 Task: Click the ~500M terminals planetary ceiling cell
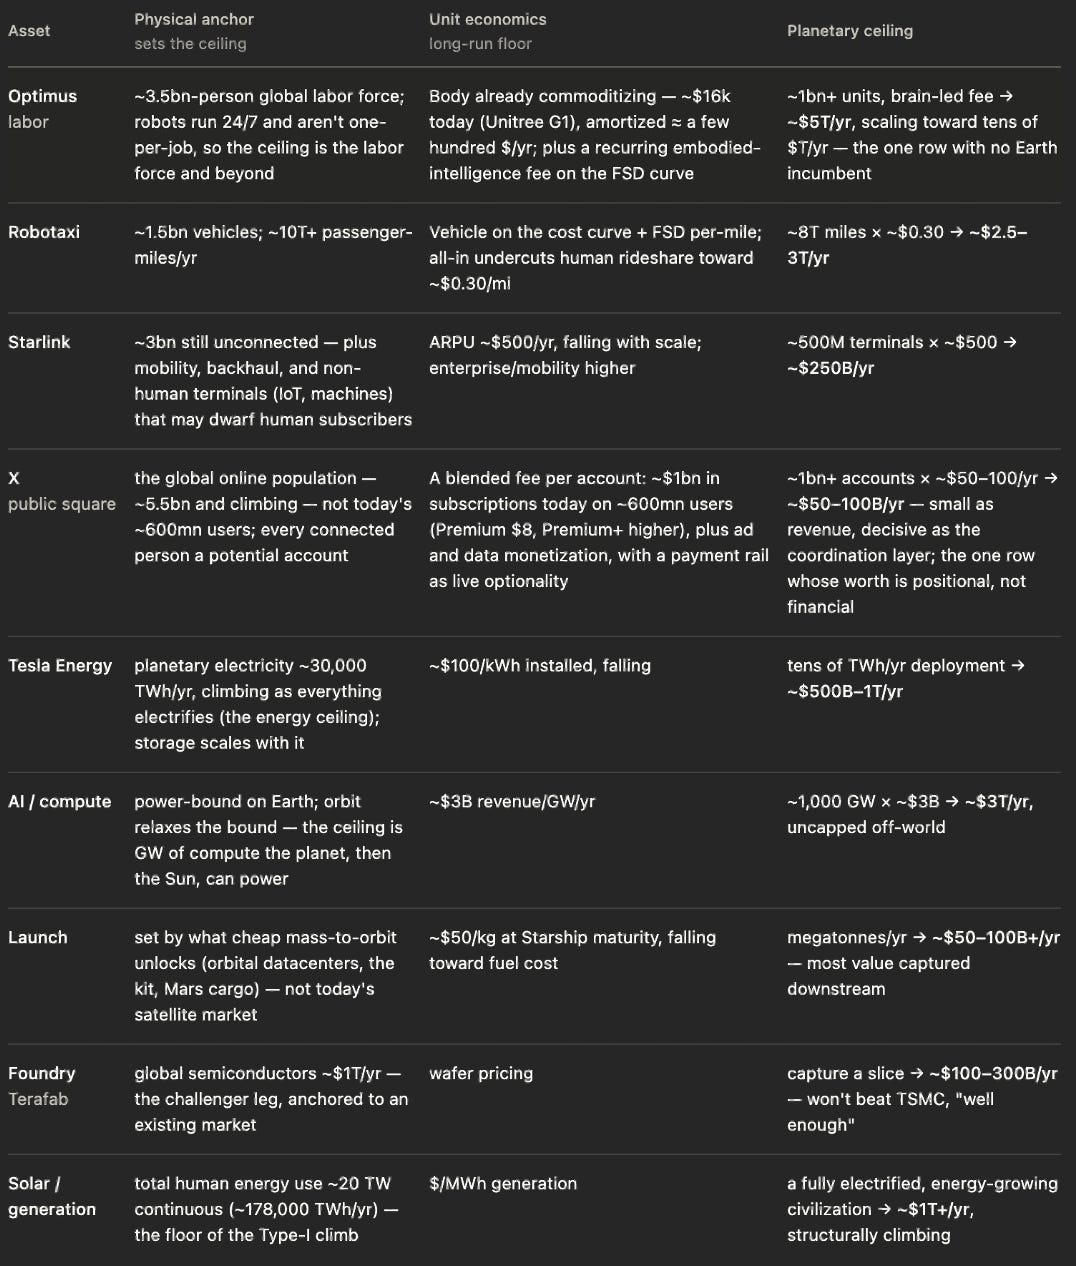[x=902, y=355]
